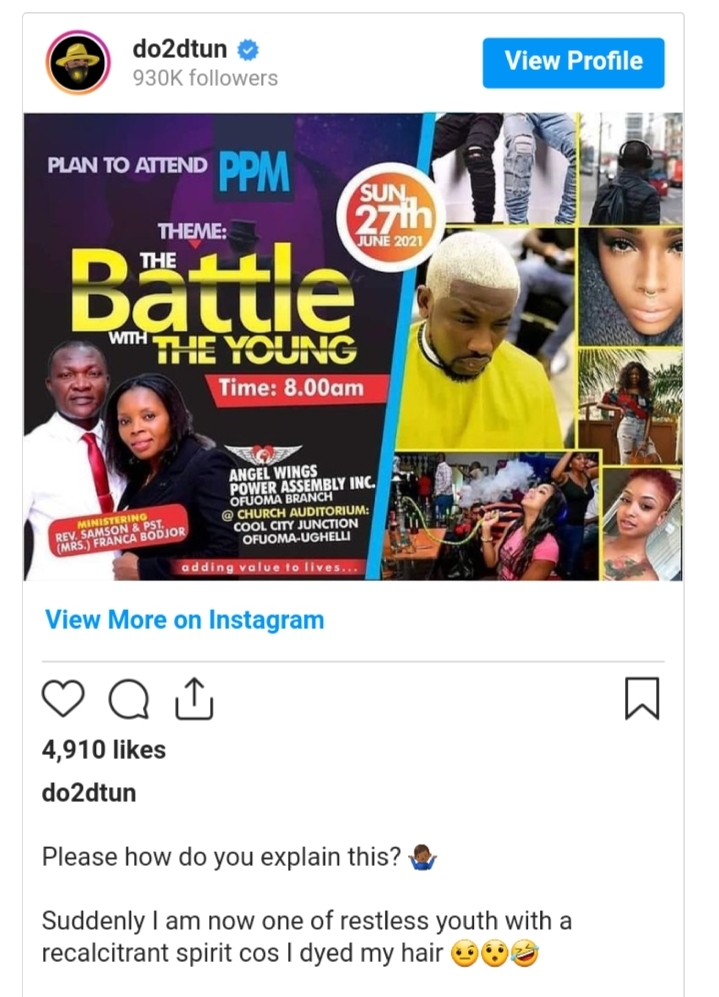Viewport: 719px width, 997px height.
Task: Click the Angel Wings Power Assembly logo
Action: [x=262, y=454]
